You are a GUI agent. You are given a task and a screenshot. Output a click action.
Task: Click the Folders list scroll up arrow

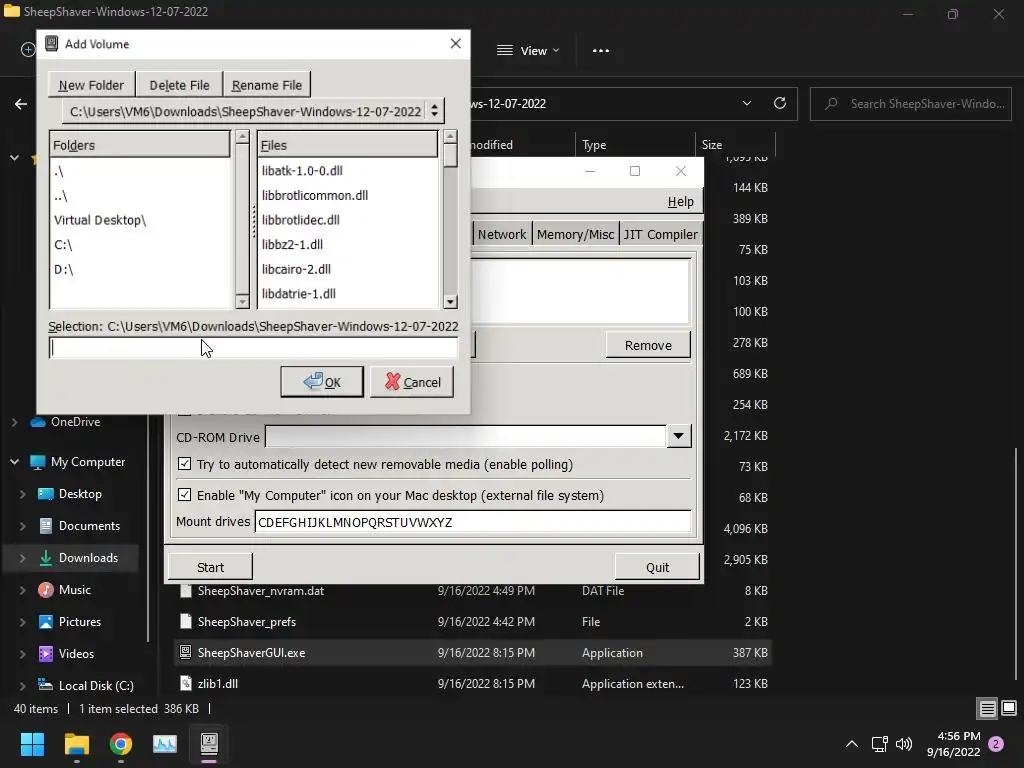tap(242, 136)
